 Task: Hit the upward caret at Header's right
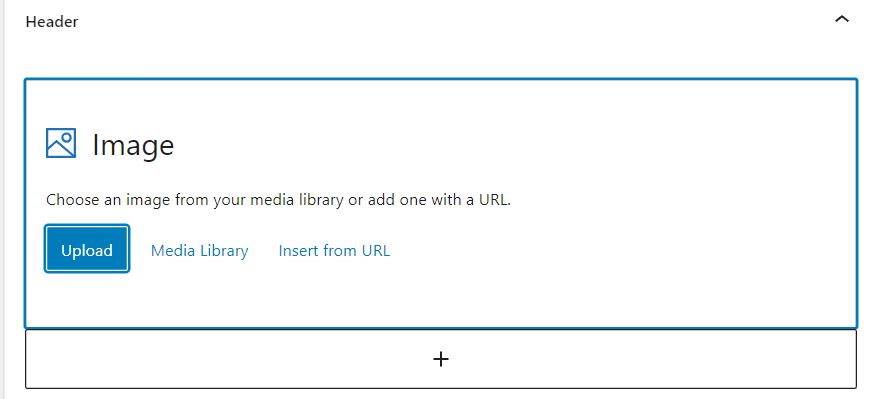coord(841,20)
